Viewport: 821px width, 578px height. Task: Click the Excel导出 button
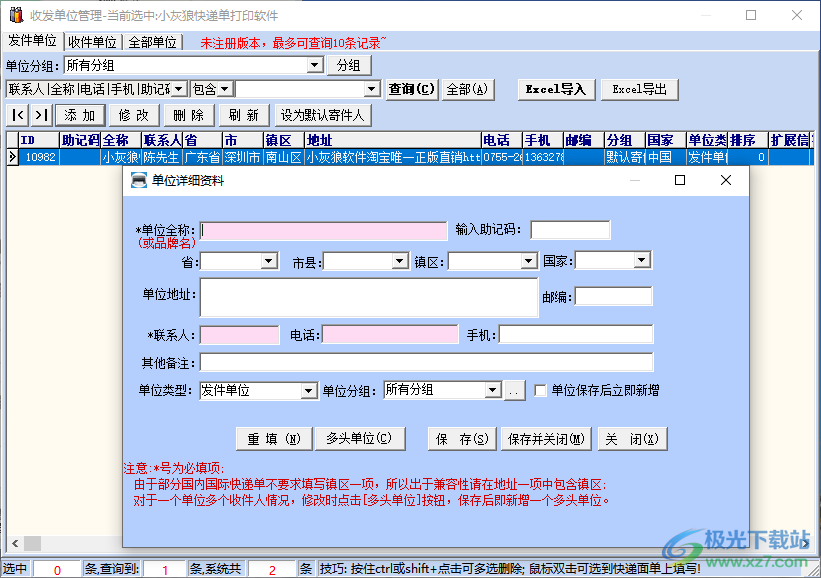click(x=639, y=90)
